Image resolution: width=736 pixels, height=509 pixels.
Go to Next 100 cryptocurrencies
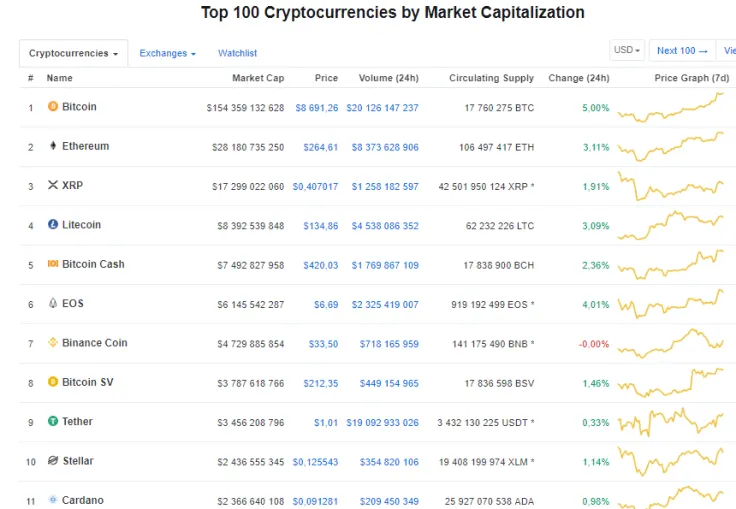click(x=682, y=50)
